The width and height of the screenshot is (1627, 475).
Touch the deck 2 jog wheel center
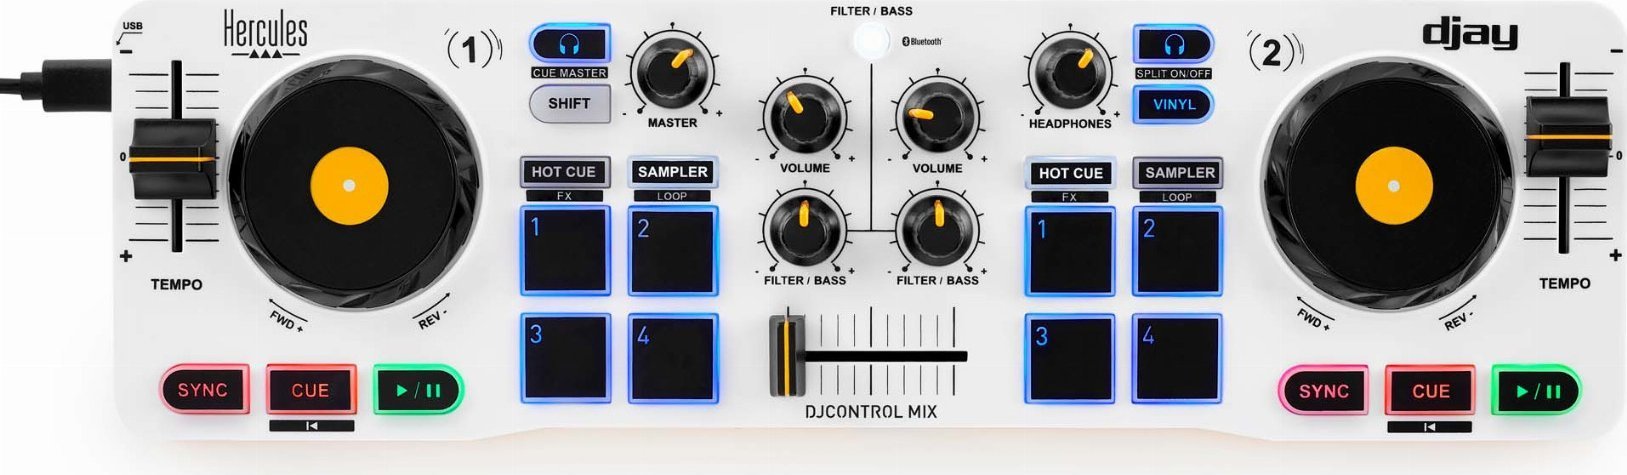(1394, 187)
